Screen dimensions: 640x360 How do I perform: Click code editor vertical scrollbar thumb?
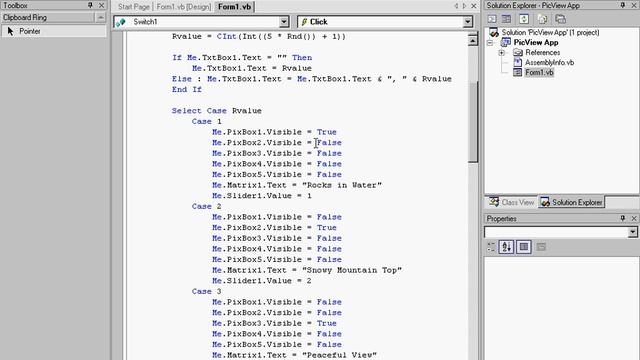pos(473,122)
